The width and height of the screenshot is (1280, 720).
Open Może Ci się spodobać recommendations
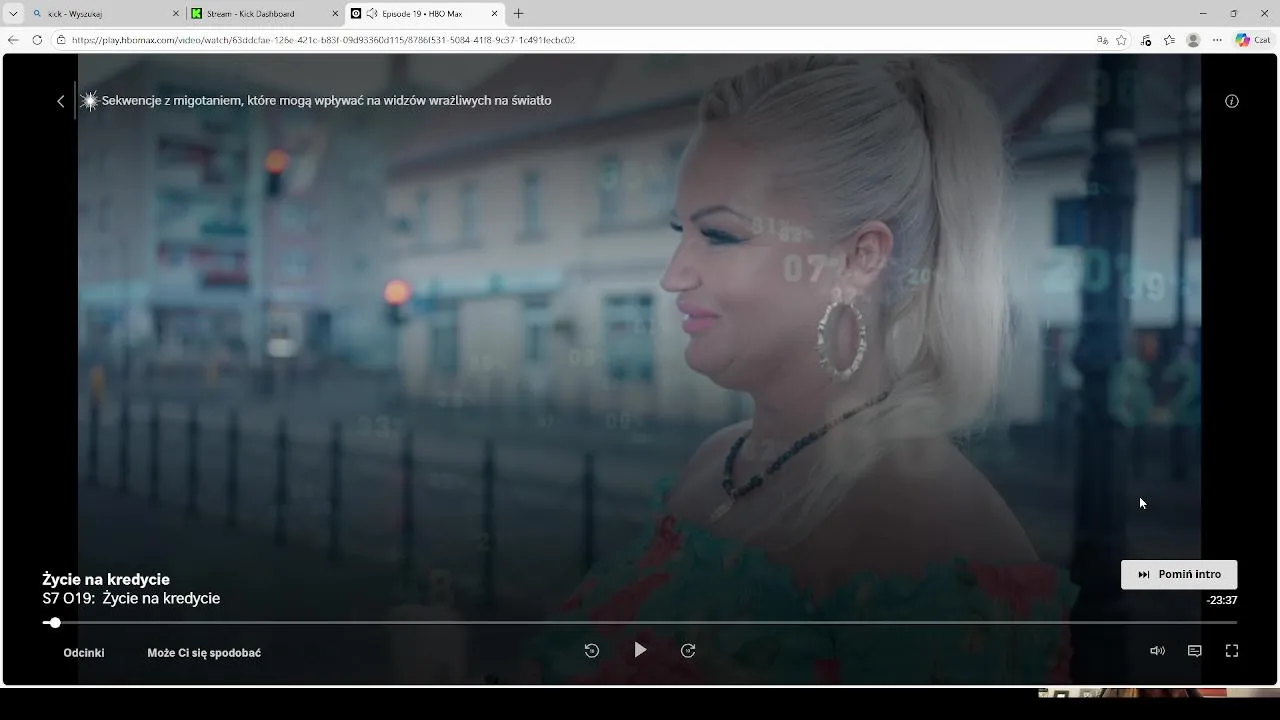coord(204,653)
